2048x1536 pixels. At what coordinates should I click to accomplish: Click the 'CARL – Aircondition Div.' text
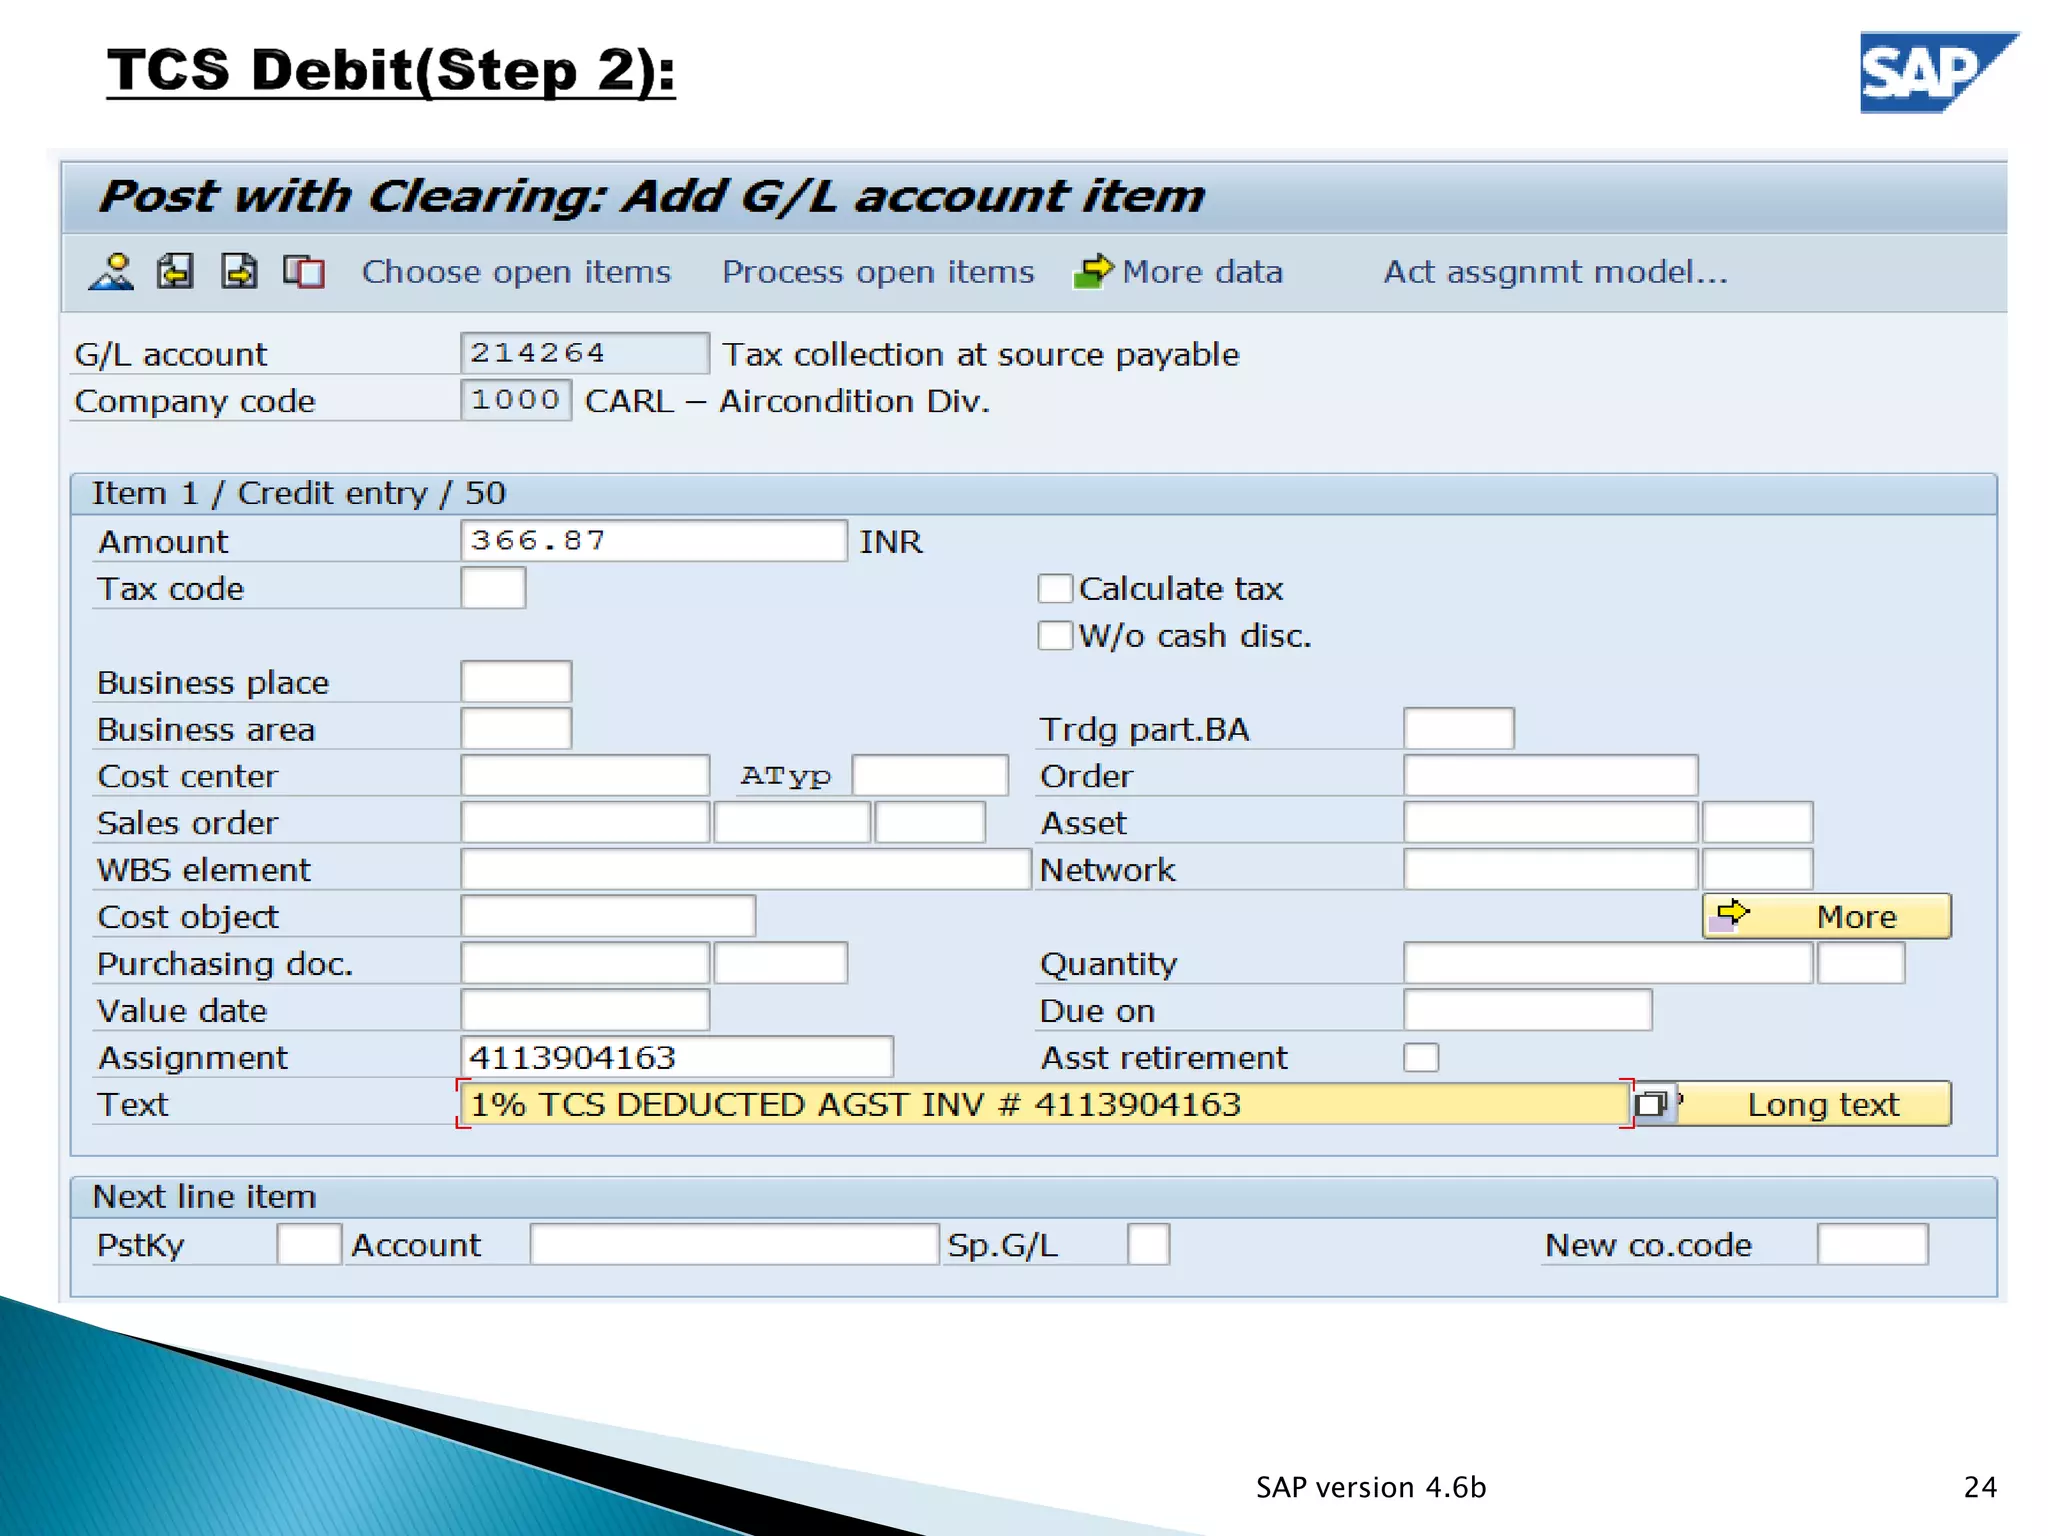pyautogui.click(x=788, y=401)
